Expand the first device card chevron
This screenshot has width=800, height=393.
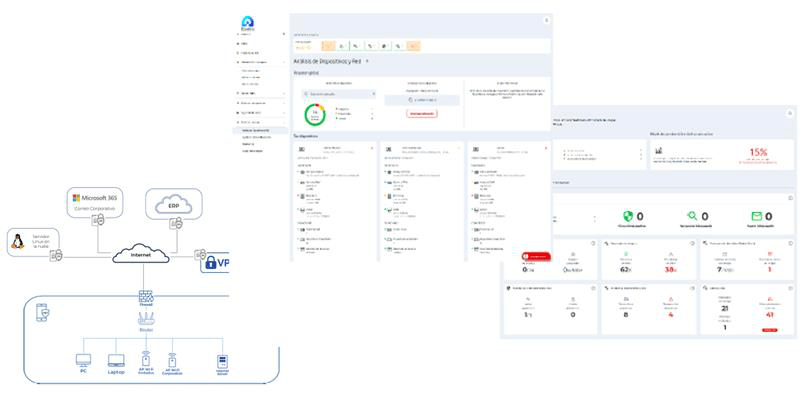click(x=372, y=148)
